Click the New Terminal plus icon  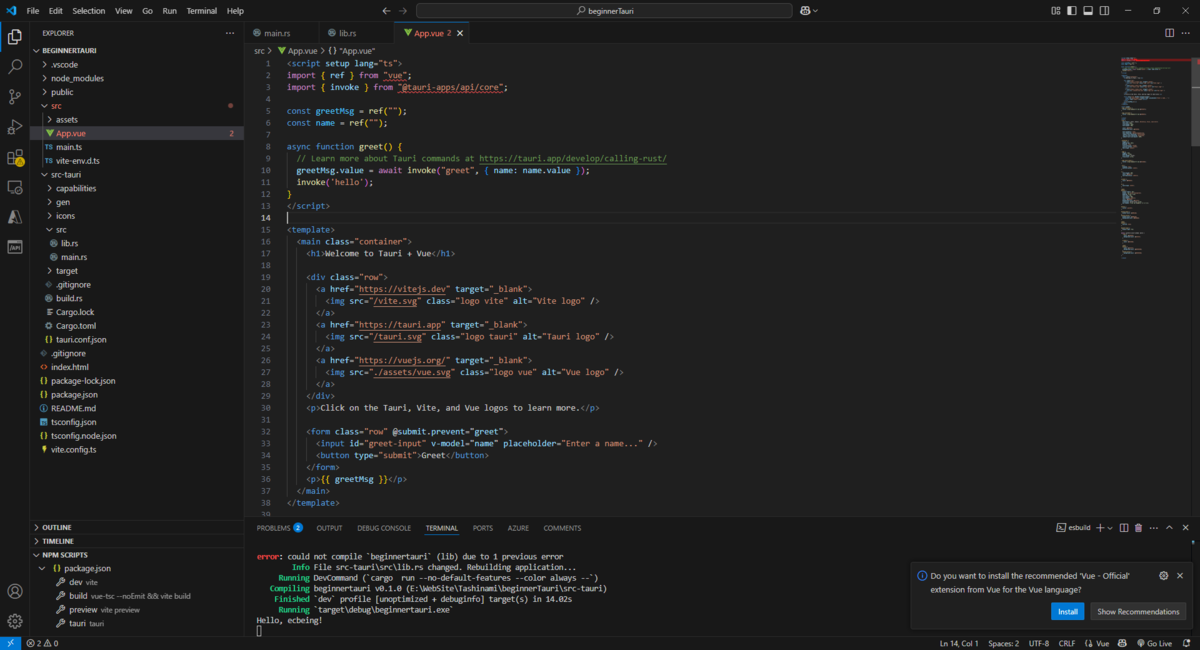1099,528
